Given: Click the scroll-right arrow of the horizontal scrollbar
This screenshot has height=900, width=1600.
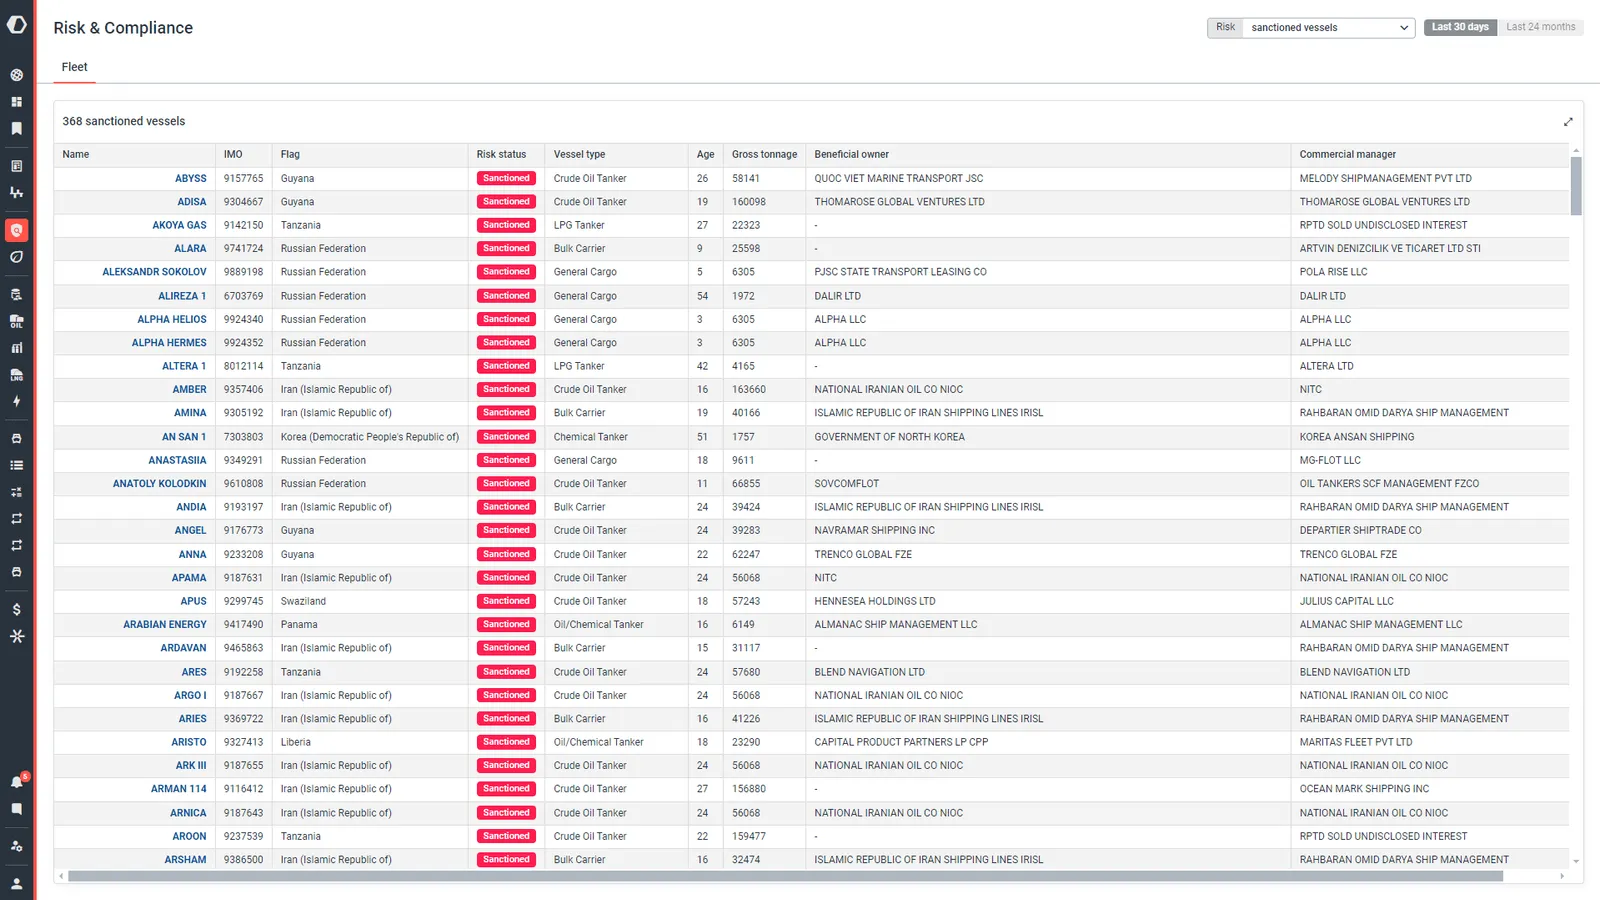Looking at the screenshot, I should coord(1562,876).
